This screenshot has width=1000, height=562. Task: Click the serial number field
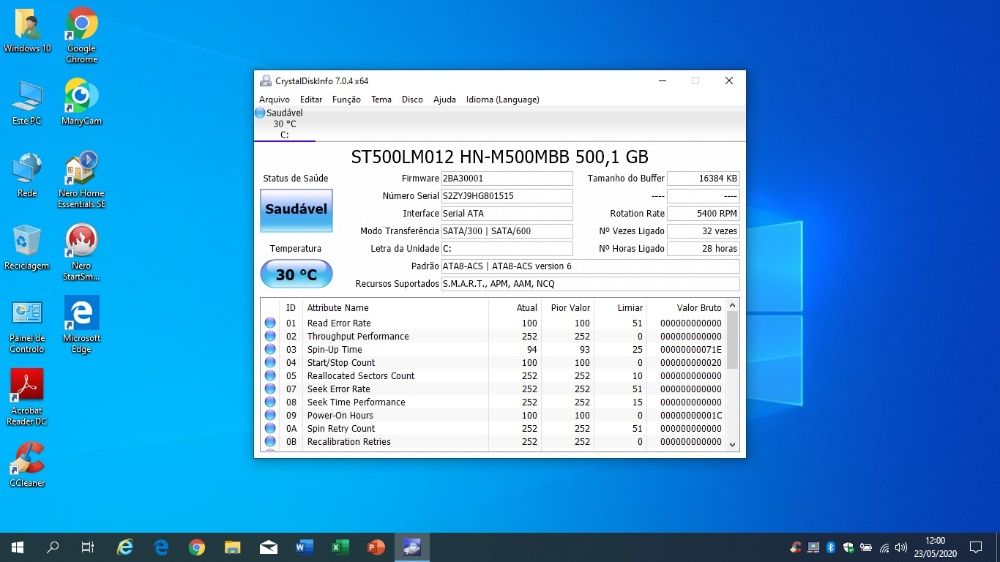[506, 196]
